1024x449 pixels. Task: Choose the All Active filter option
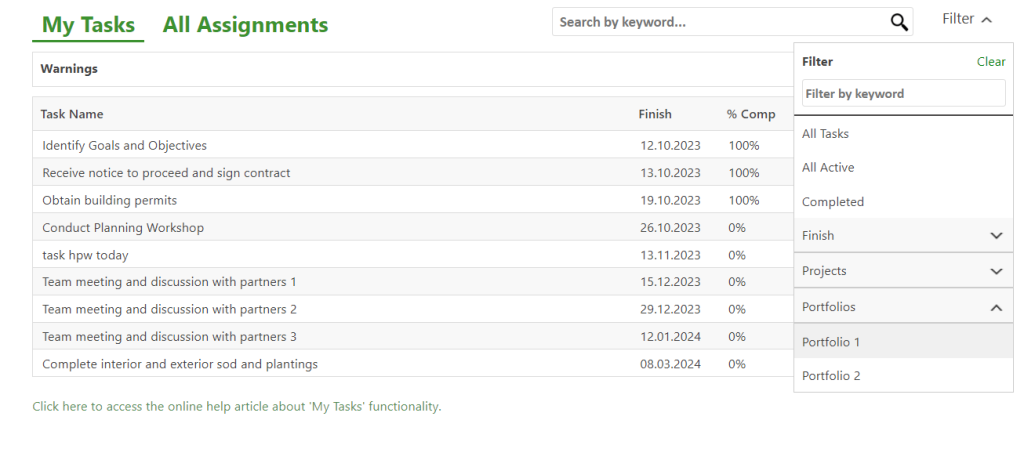coord(828,168)
